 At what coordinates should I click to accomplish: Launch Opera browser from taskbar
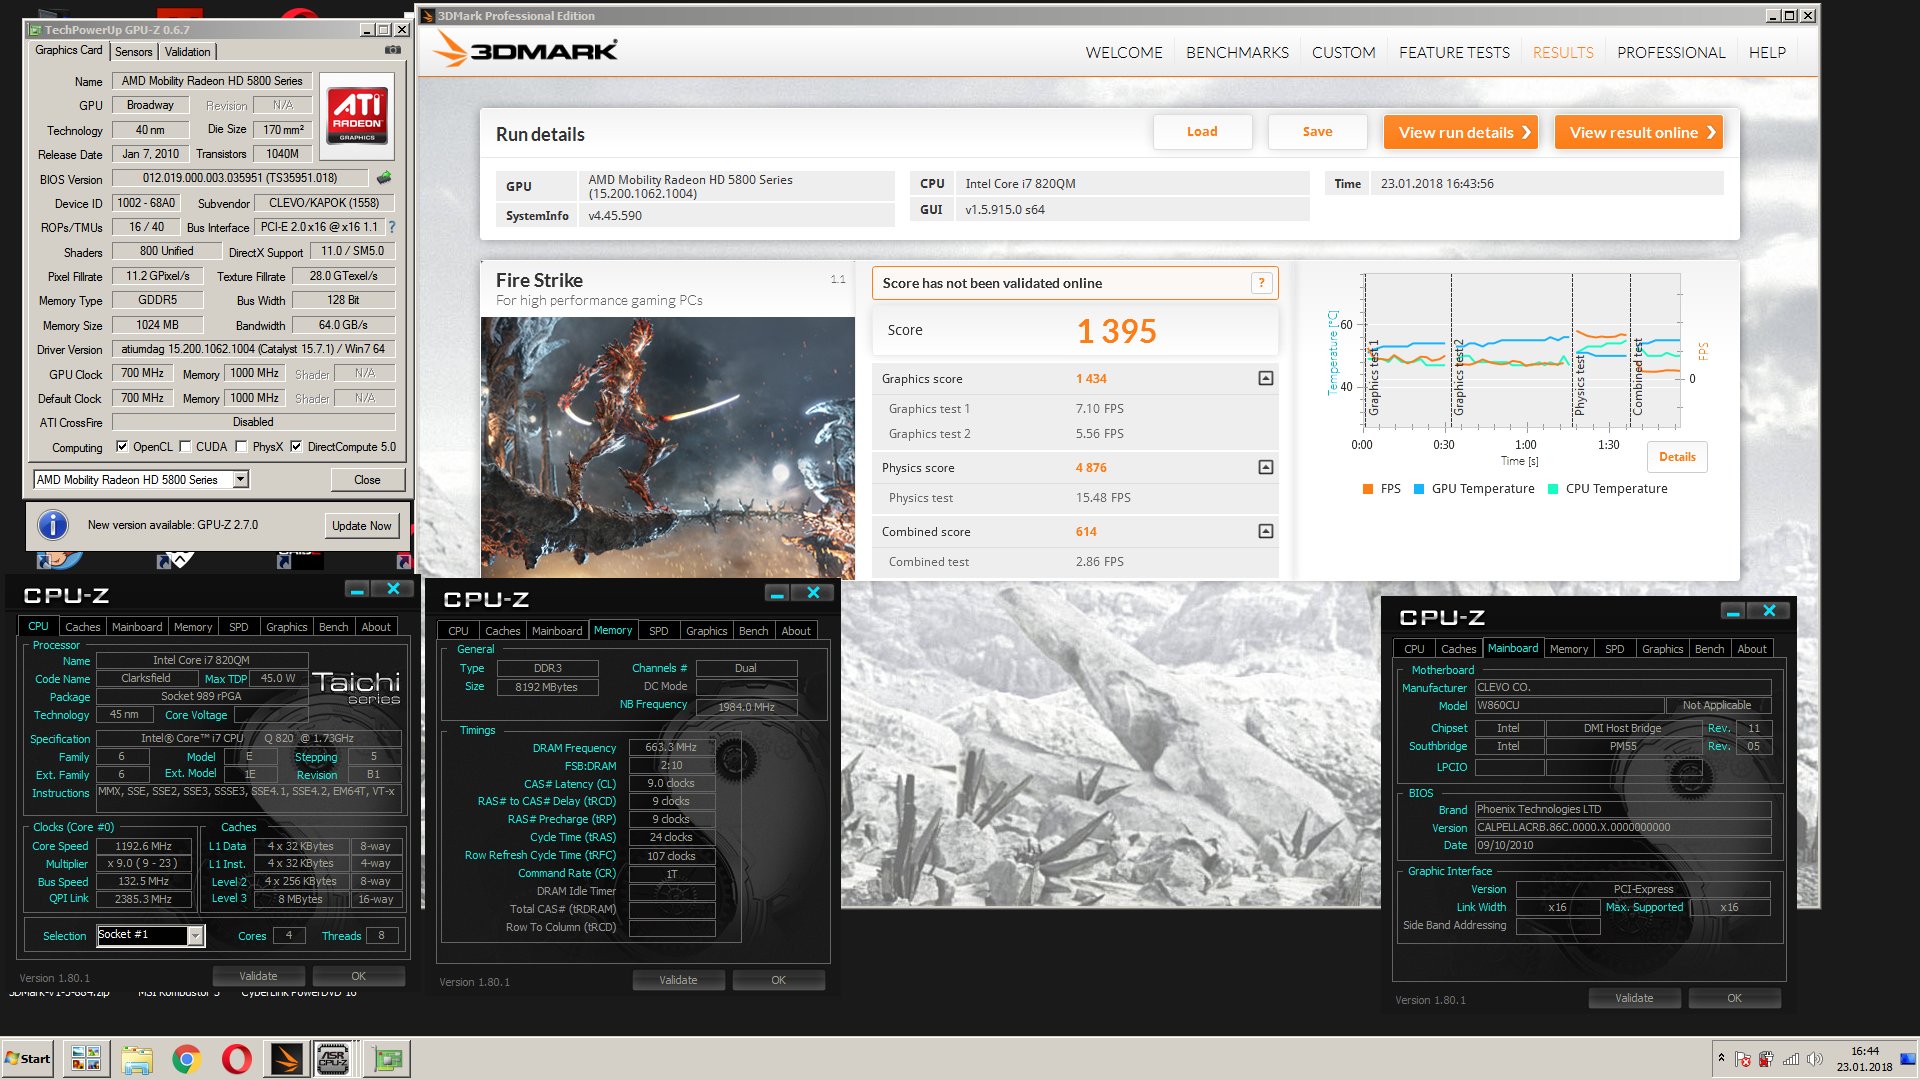[237, 1059]
